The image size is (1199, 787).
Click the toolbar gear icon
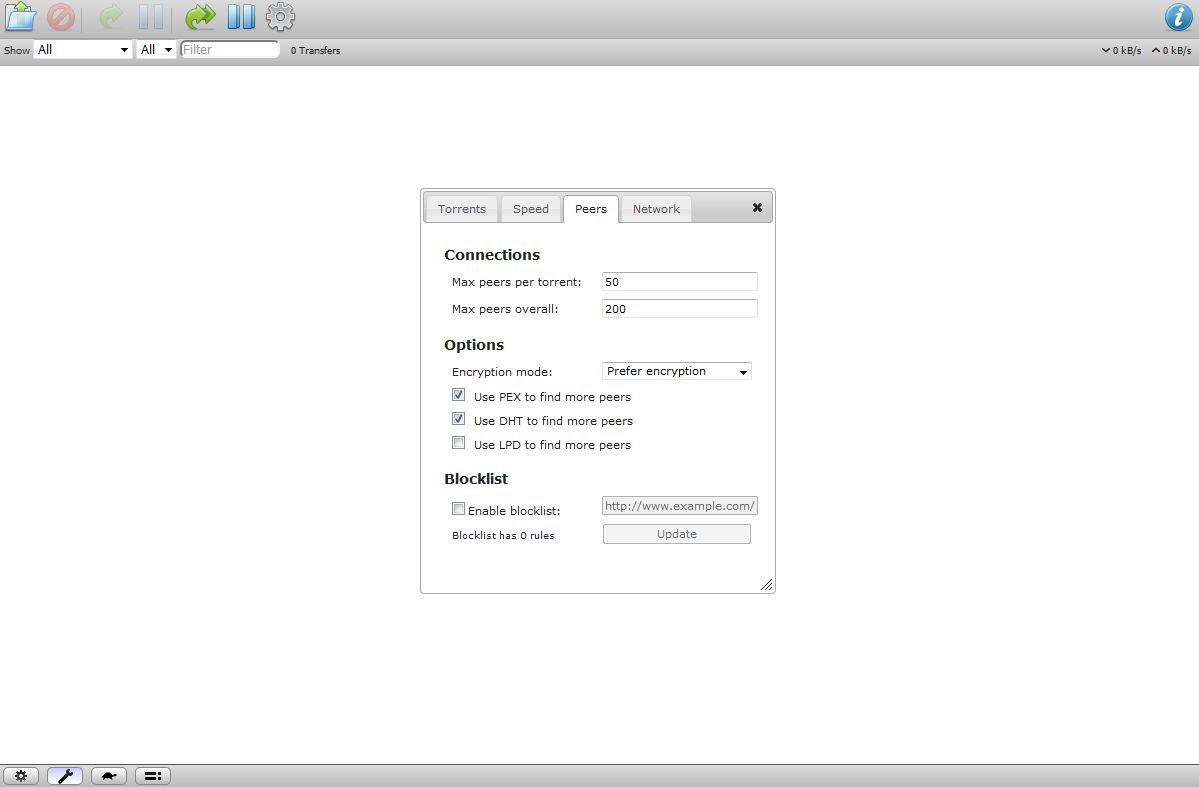coord(280,17)
